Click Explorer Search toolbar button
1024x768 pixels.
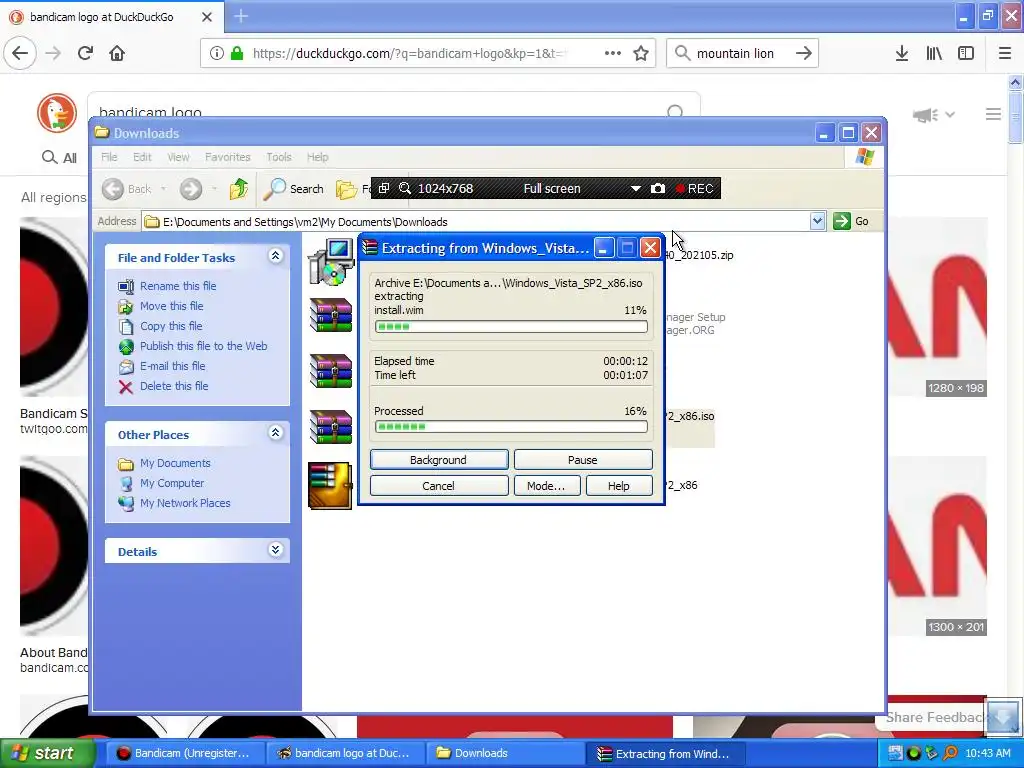[294, 189]
